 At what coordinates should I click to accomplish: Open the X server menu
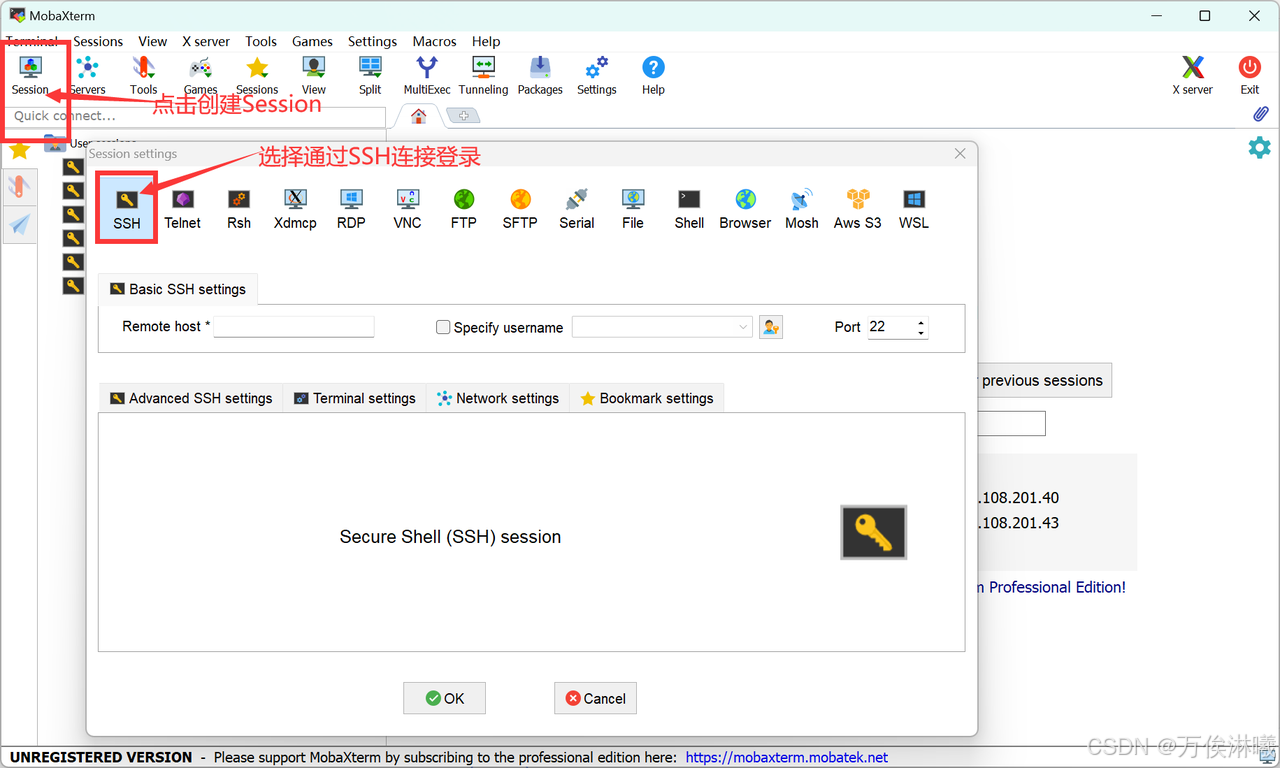pos(206,41)
